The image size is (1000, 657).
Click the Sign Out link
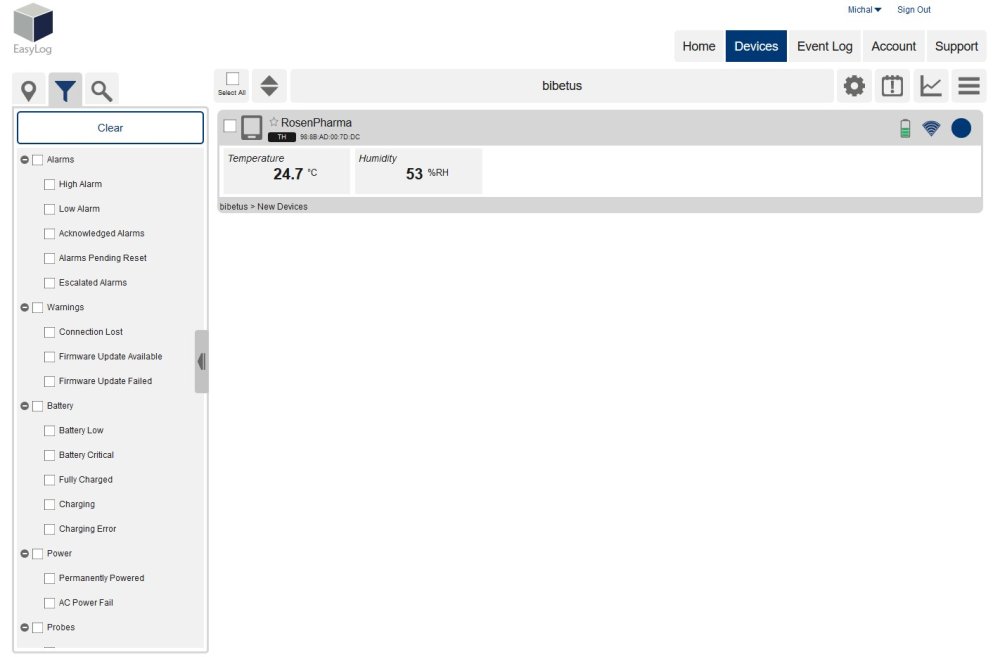(x=913, y=10)
